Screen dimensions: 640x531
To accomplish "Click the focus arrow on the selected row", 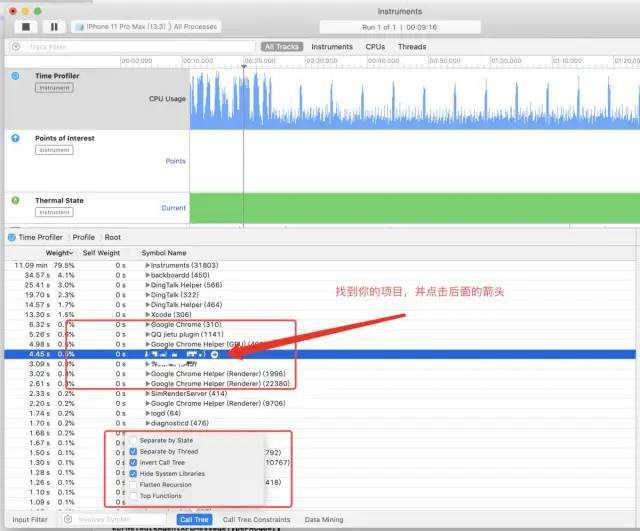I will [214, 354].
